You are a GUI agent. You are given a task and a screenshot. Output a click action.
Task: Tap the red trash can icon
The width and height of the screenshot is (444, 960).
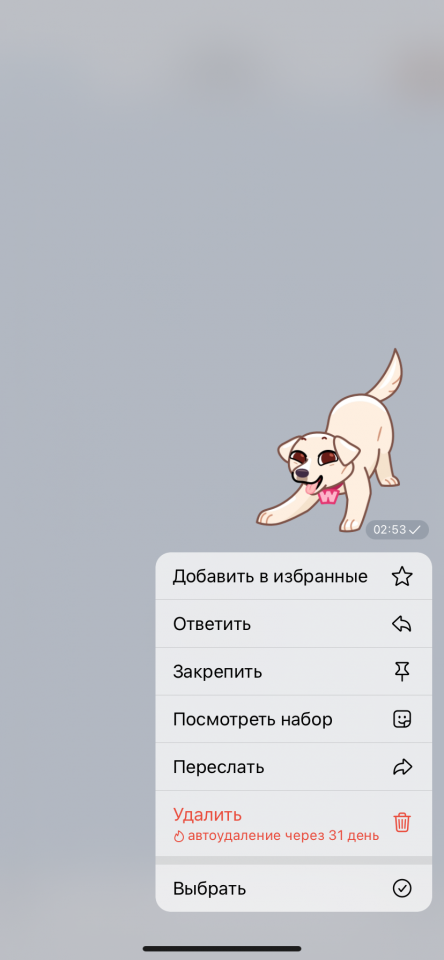[x=402, y=822]
